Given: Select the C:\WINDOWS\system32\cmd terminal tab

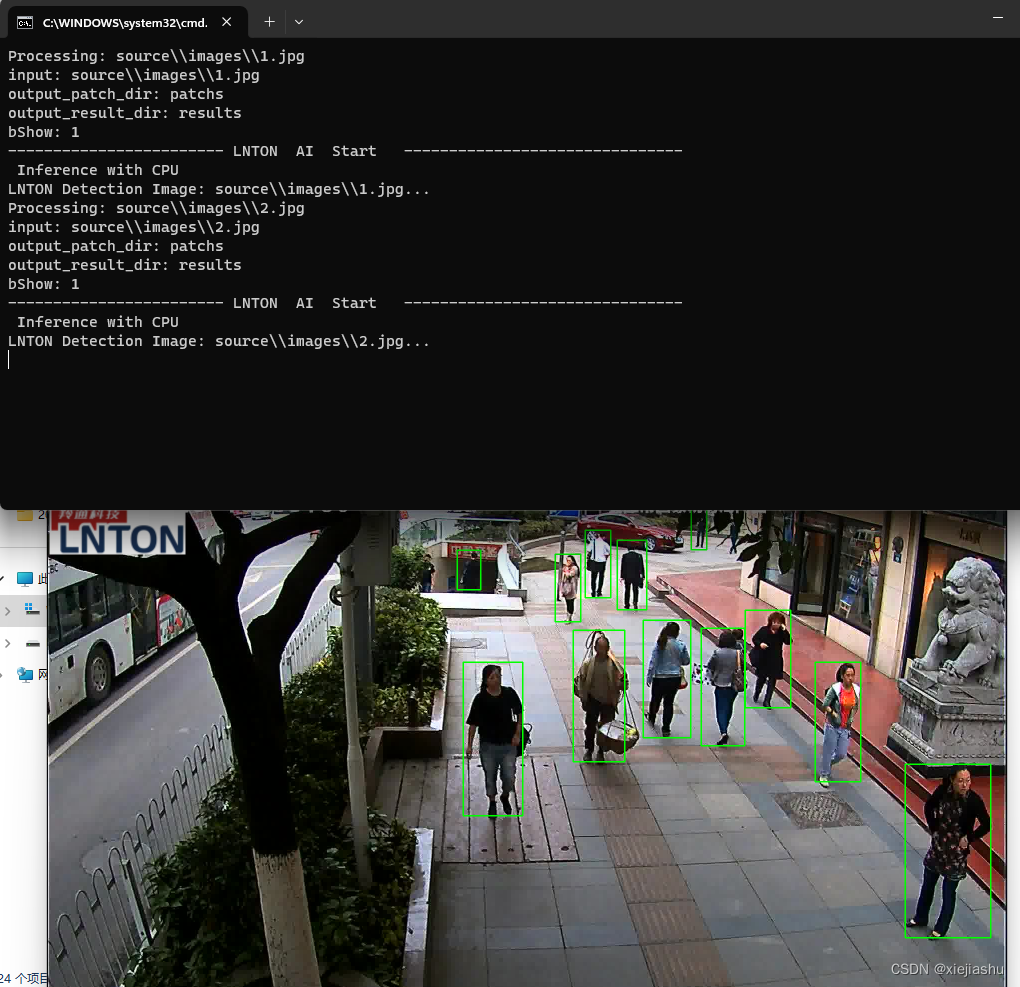Looking at the screenshot, I should [128, 23].
